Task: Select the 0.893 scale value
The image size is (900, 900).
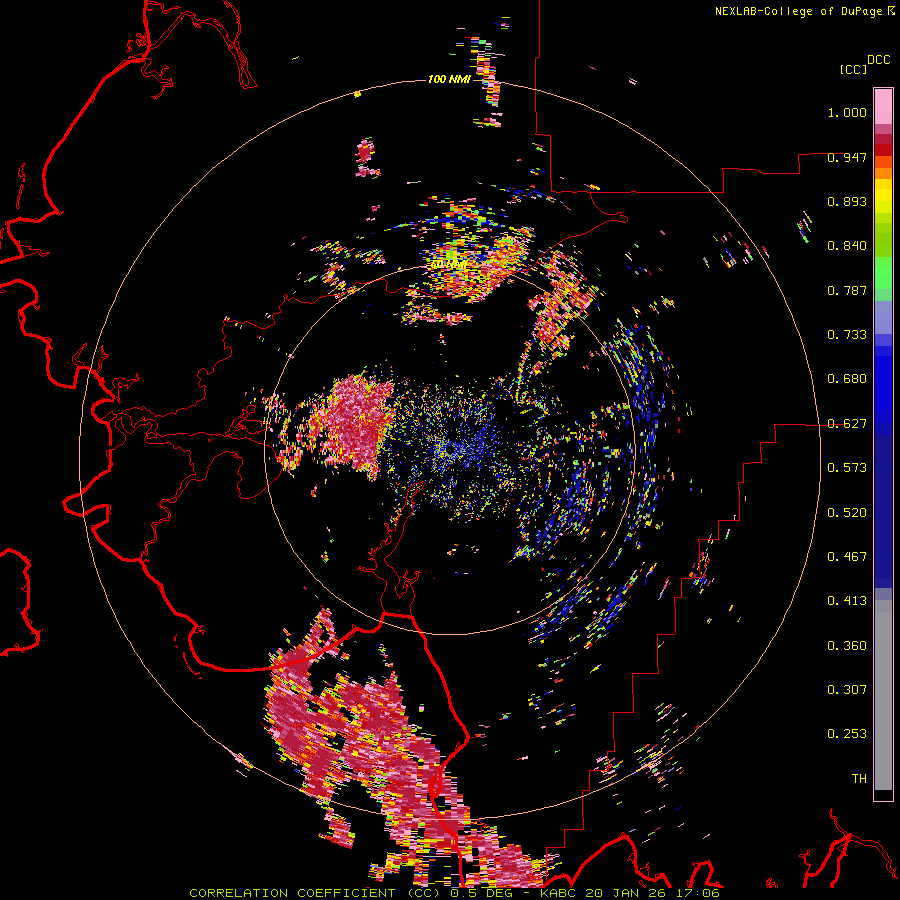Action: [x=847, y=201]
